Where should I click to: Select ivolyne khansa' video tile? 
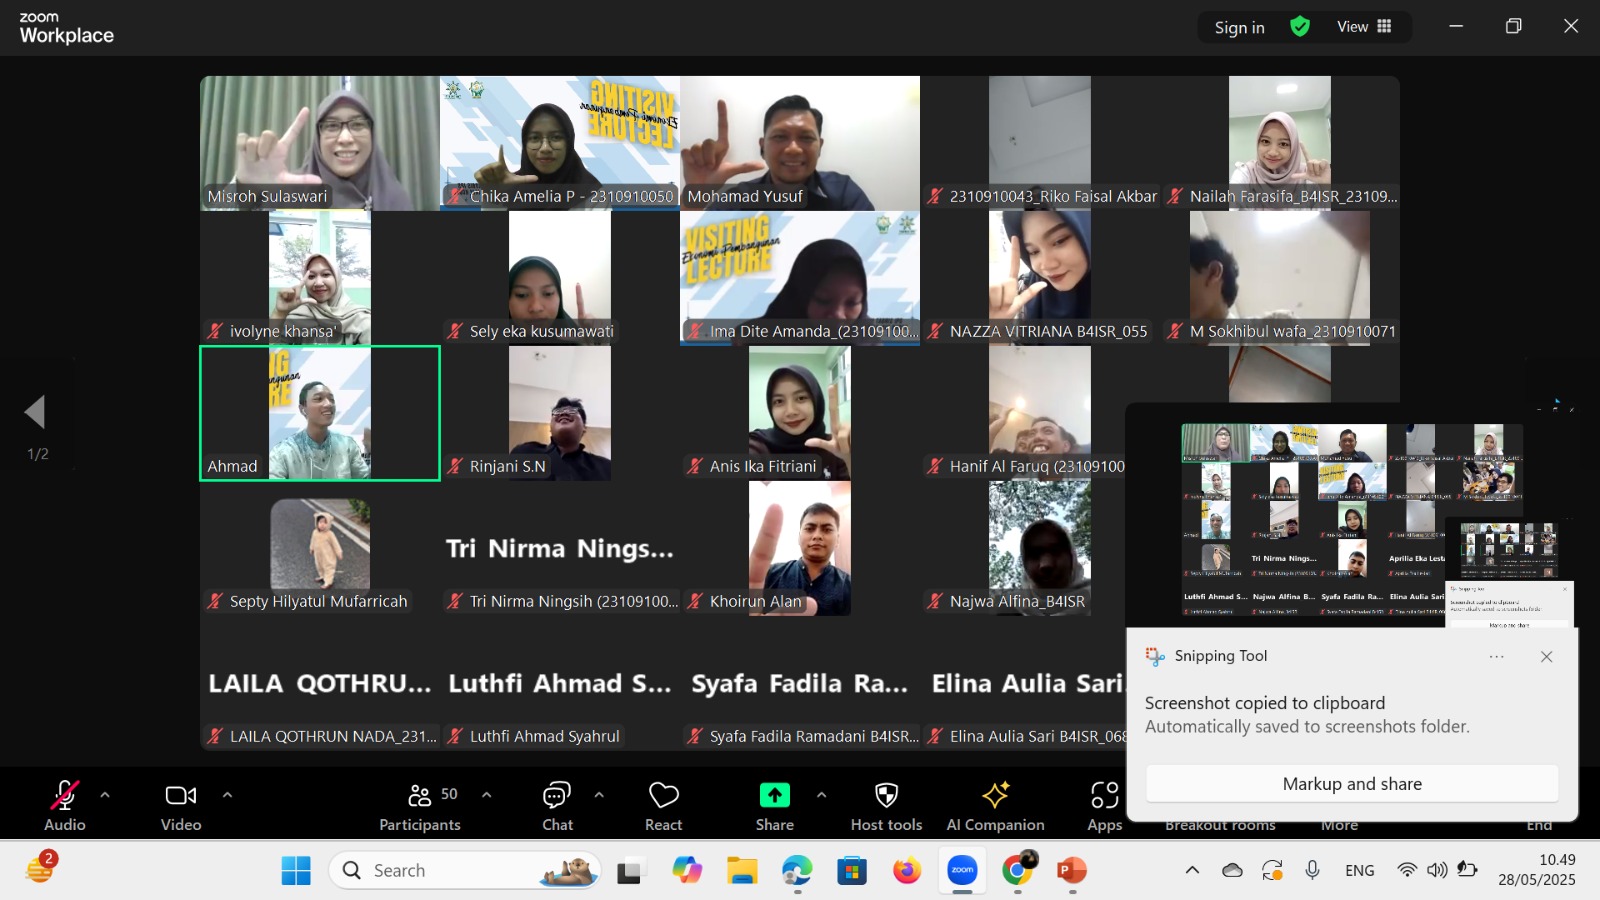coord(320,278)
